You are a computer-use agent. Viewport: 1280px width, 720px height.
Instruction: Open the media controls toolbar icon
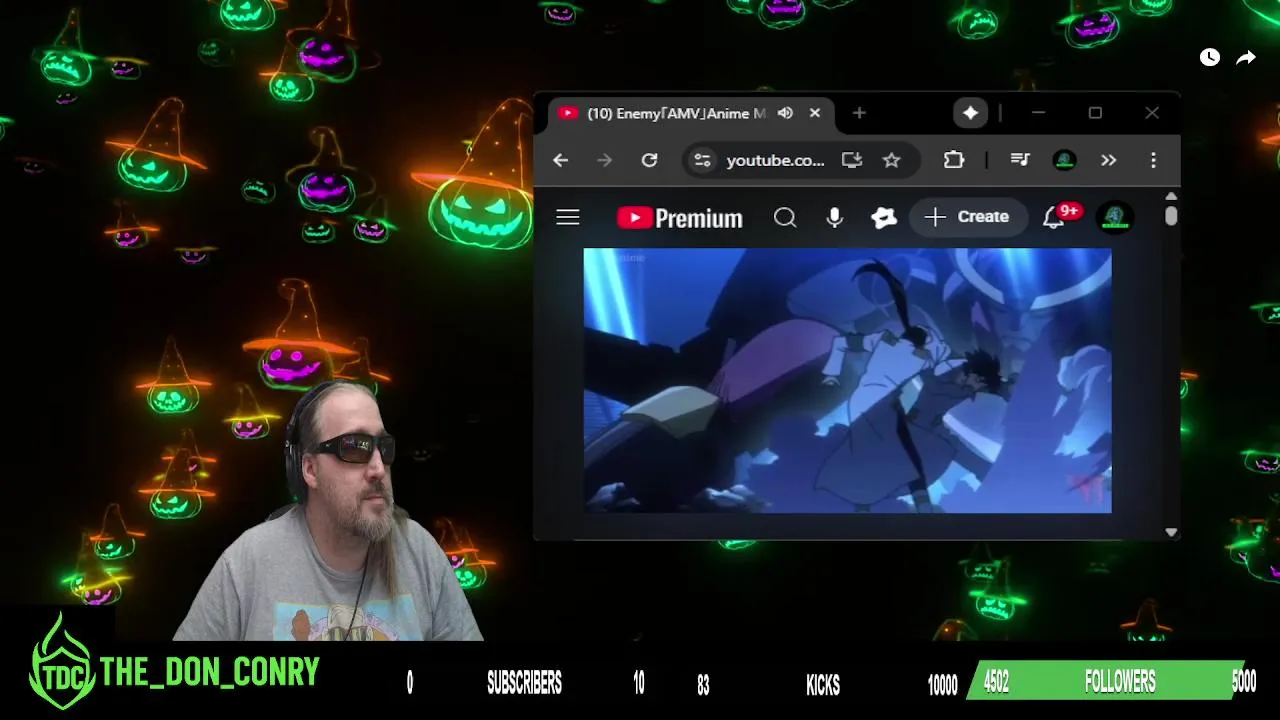coord(1020,160)
